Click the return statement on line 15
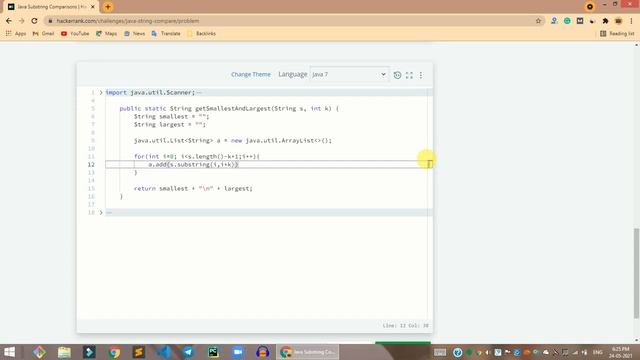The height and width of the screenshot is (360, 640). (x=193, y=189)
